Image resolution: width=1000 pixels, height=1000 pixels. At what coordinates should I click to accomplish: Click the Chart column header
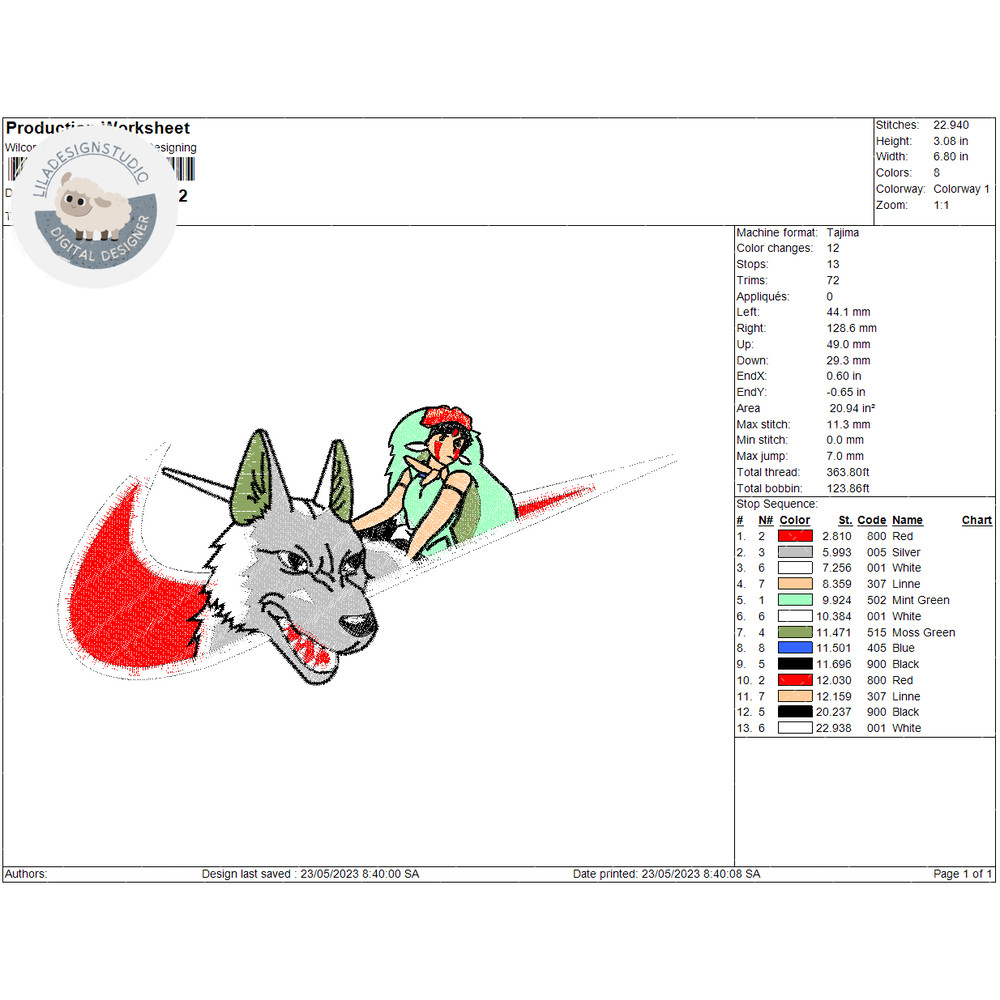(x=976, y=520)
